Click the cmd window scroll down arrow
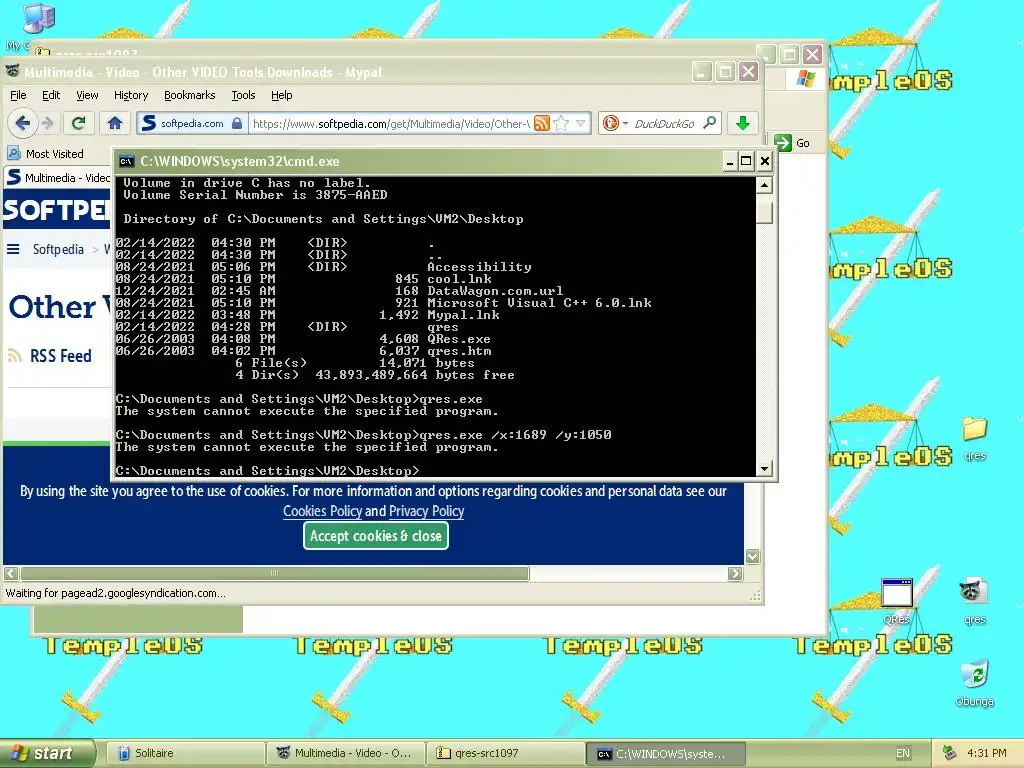 [x=764, y=468]
